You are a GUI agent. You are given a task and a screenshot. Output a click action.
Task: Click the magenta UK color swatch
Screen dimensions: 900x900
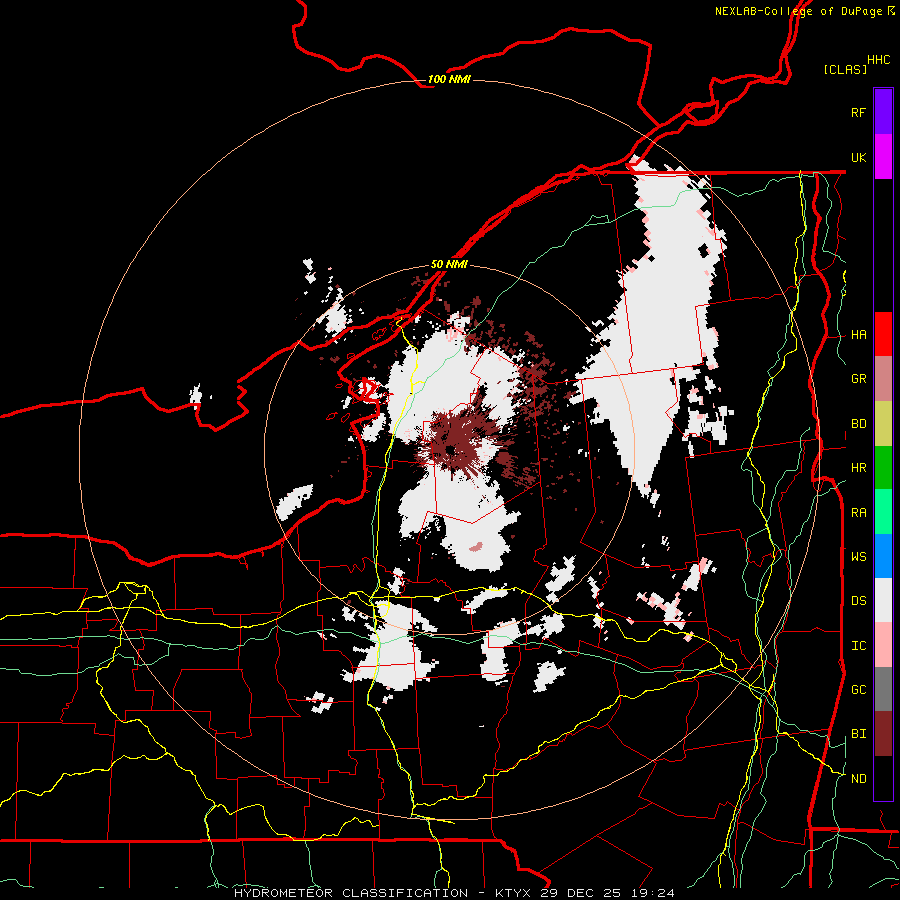coord(883,157)
